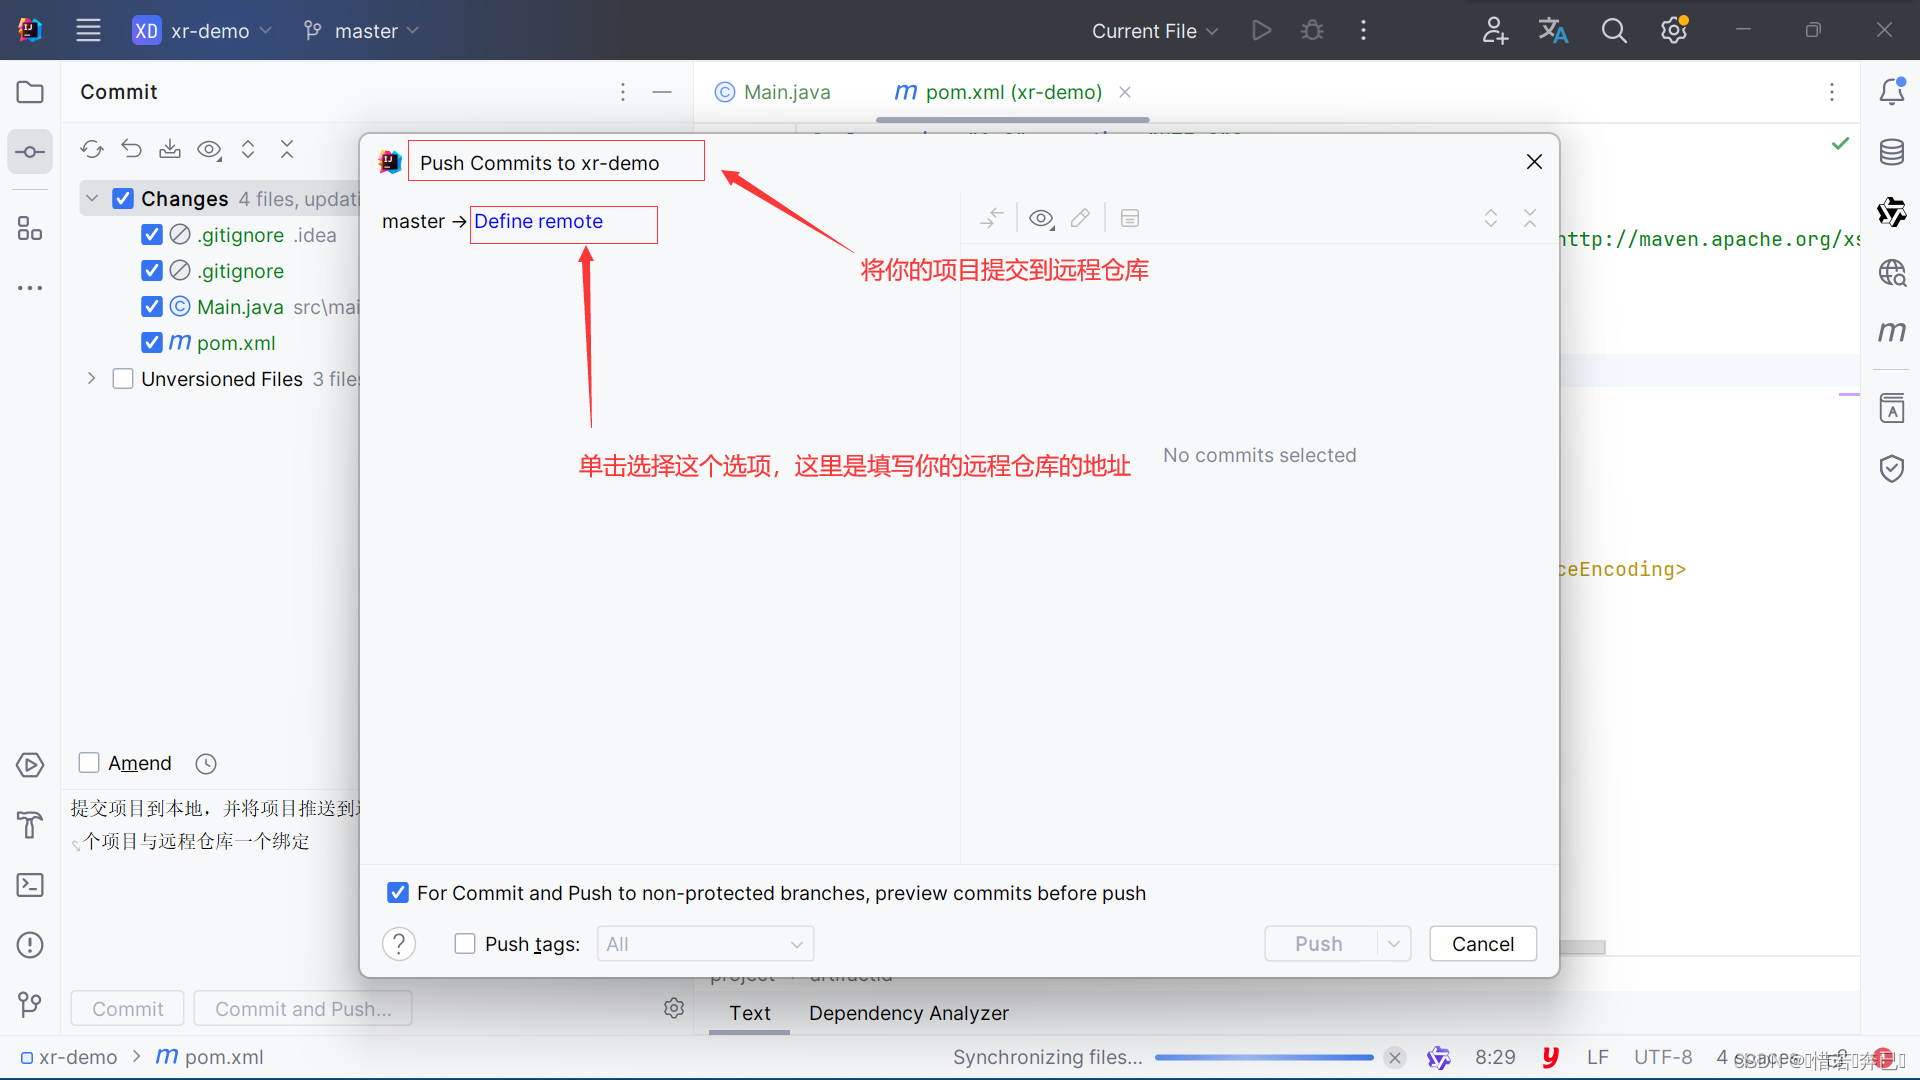Open editor tabs more options menu
Viewport: 1920px width, 1080px height.
tap(1832, 92)
